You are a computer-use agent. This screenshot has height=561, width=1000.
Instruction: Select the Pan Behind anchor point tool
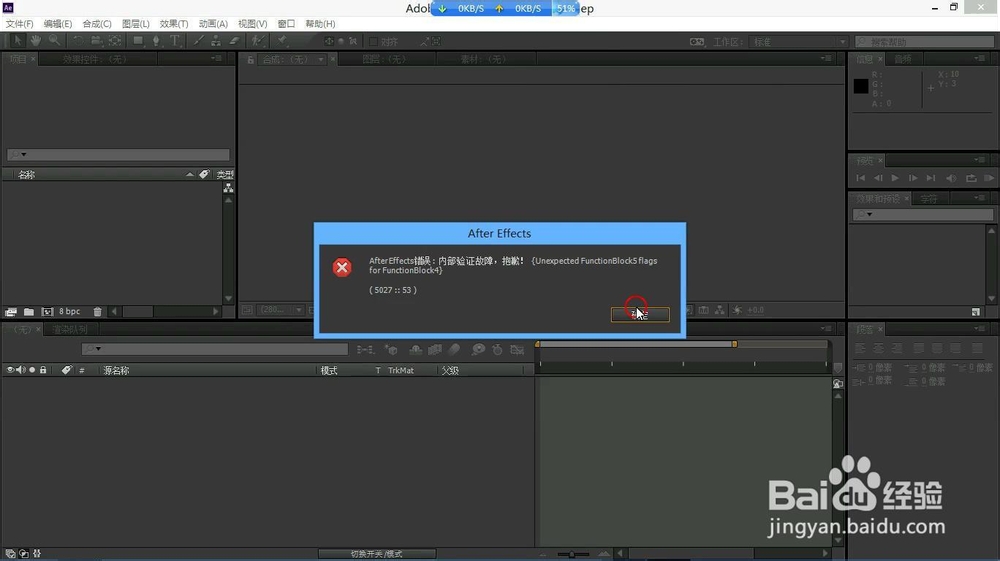115,41
